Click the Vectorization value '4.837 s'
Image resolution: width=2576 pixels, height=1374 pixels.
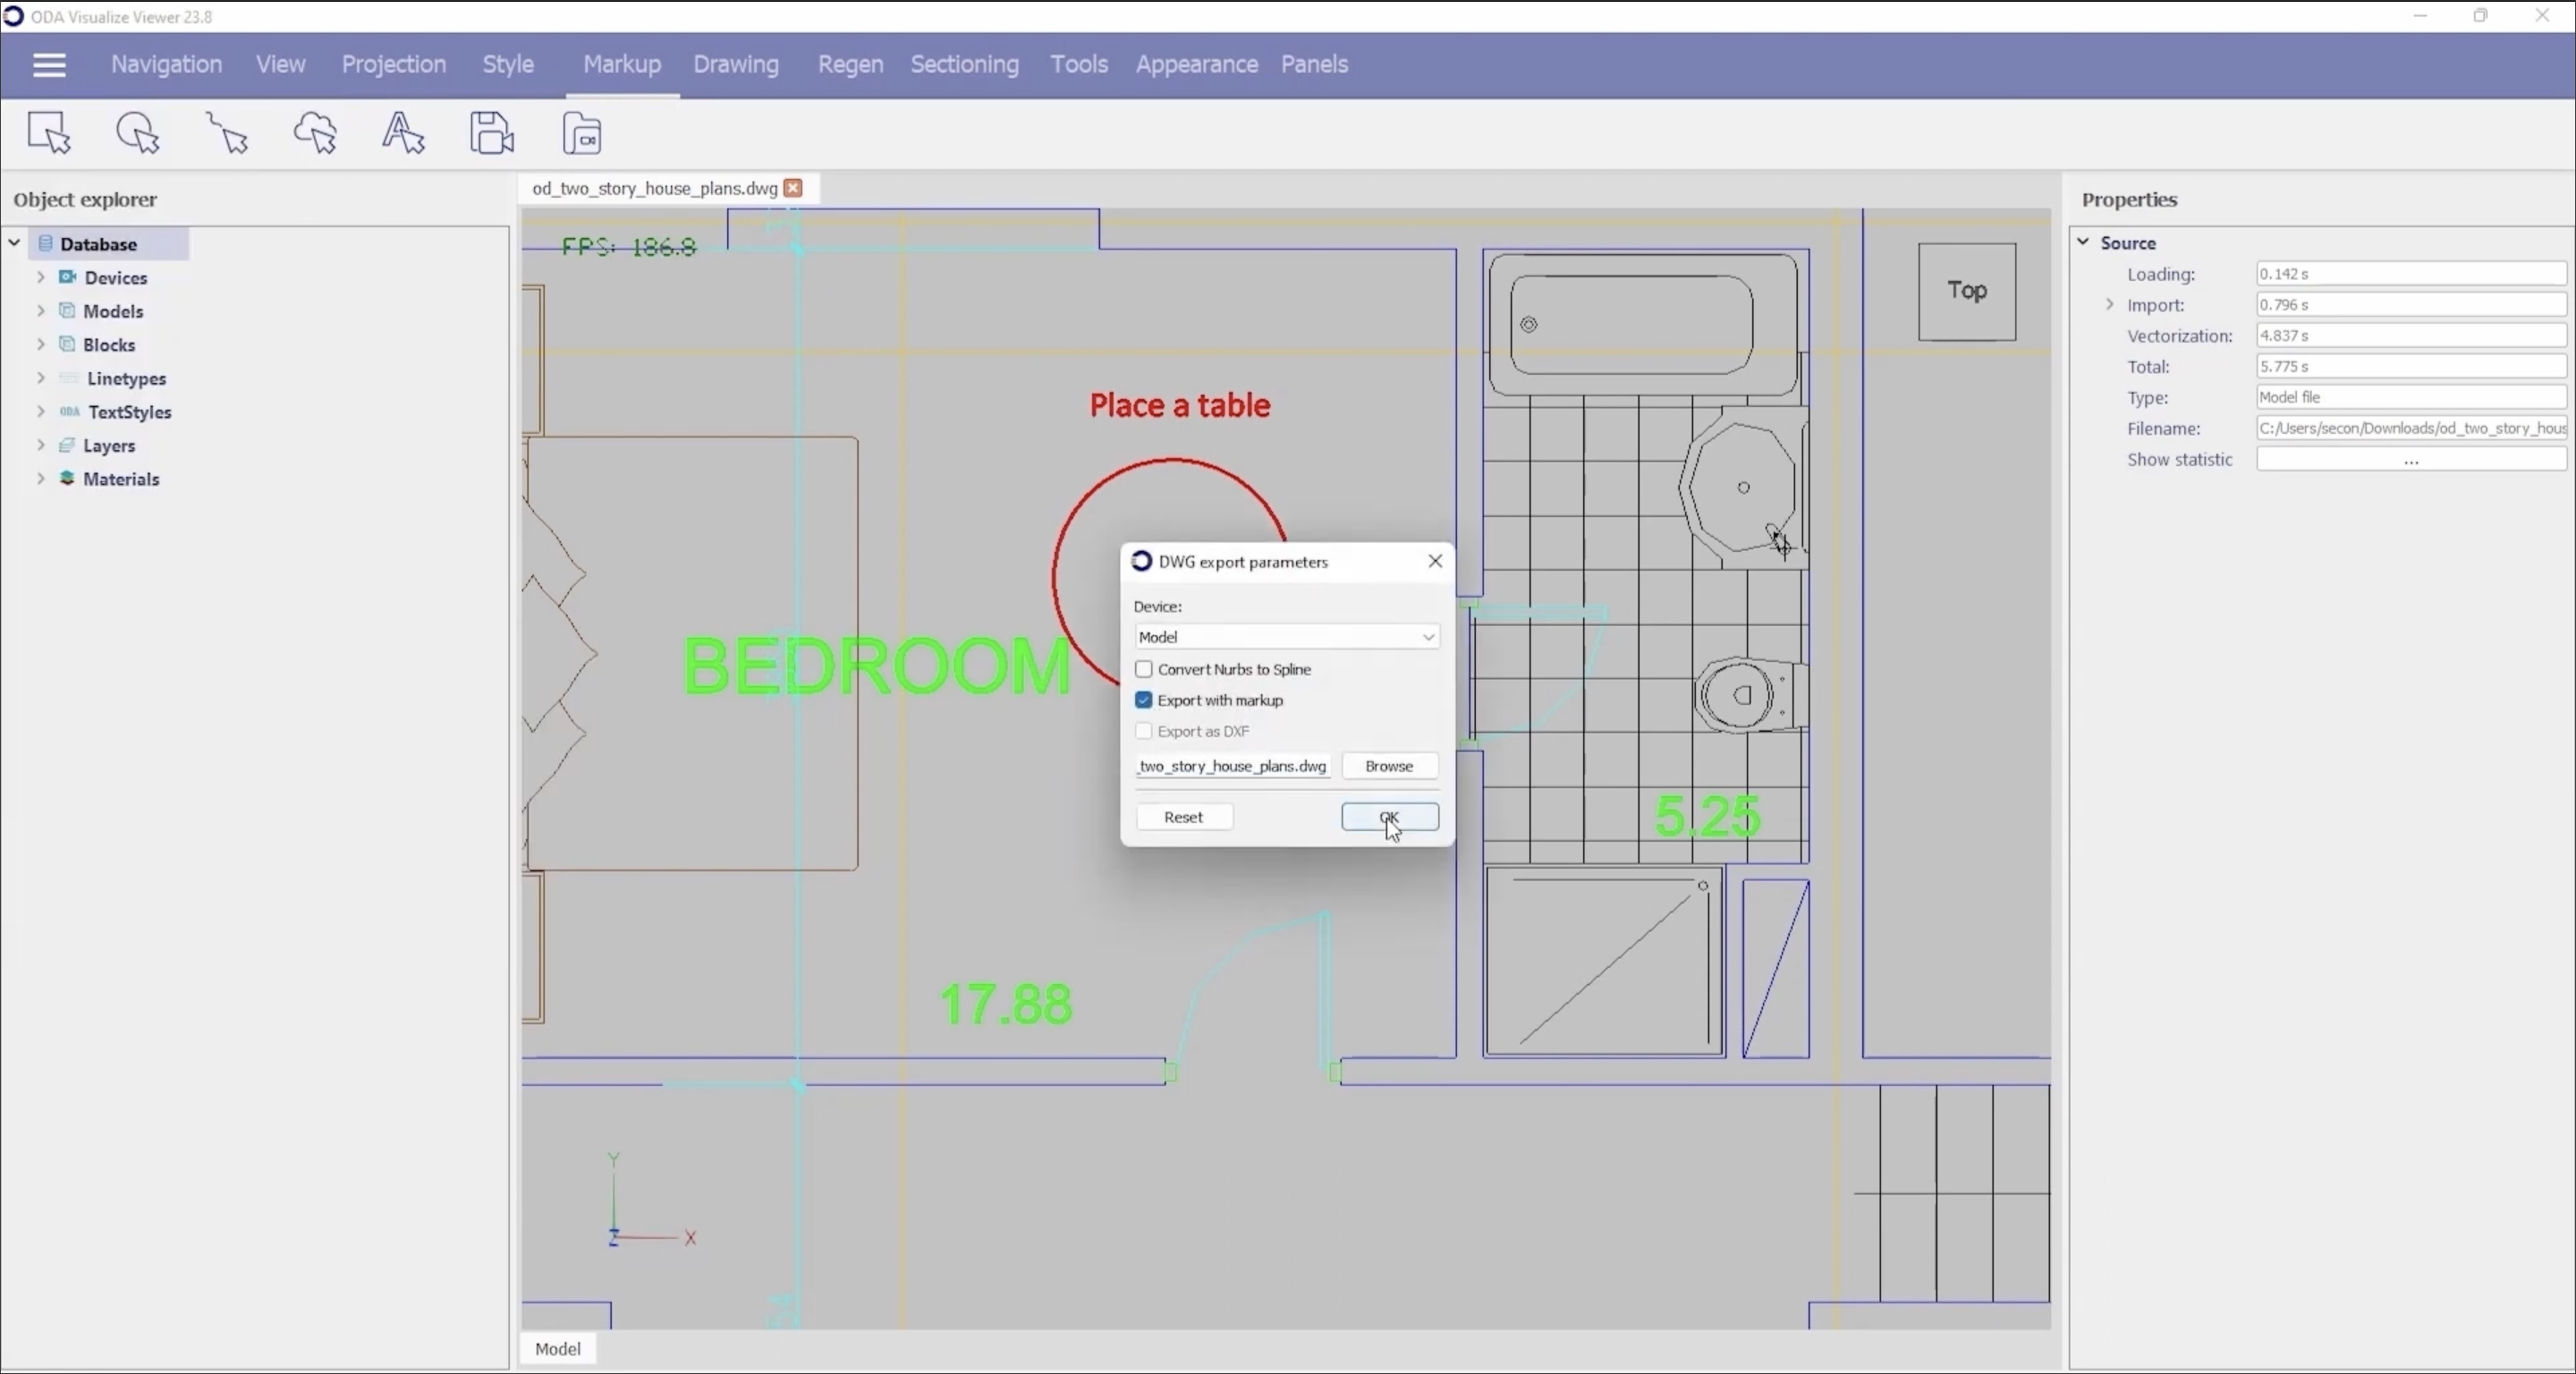[2411, 336]
